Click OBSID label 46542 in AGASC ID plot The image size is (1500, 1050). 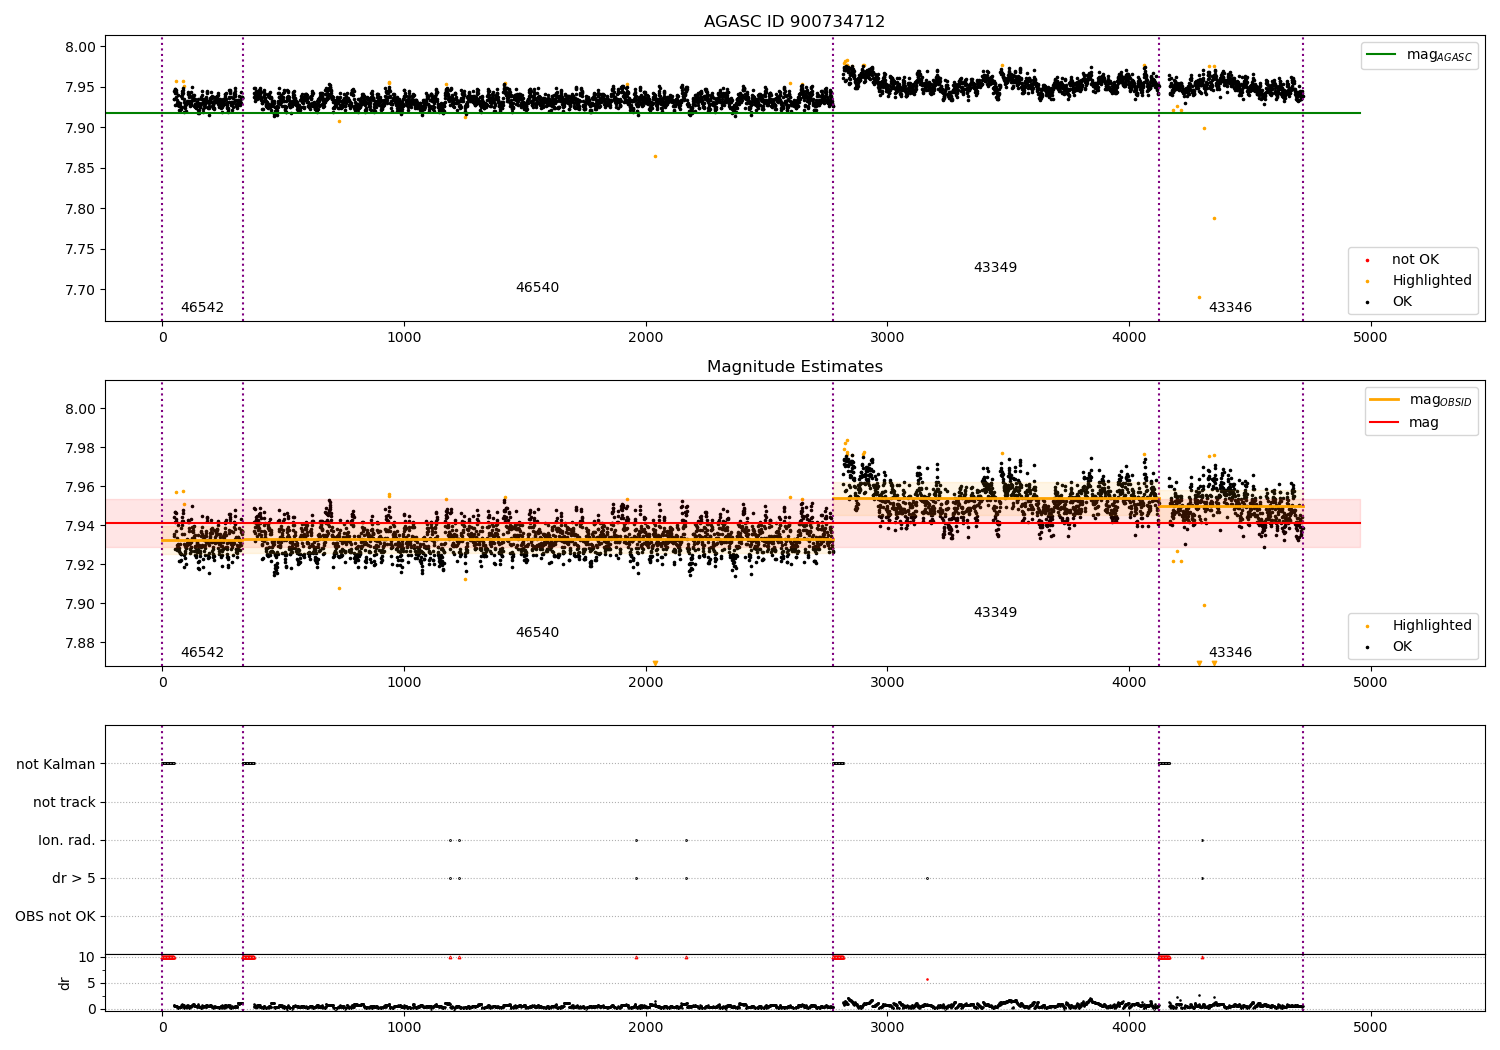coord(202,308)
